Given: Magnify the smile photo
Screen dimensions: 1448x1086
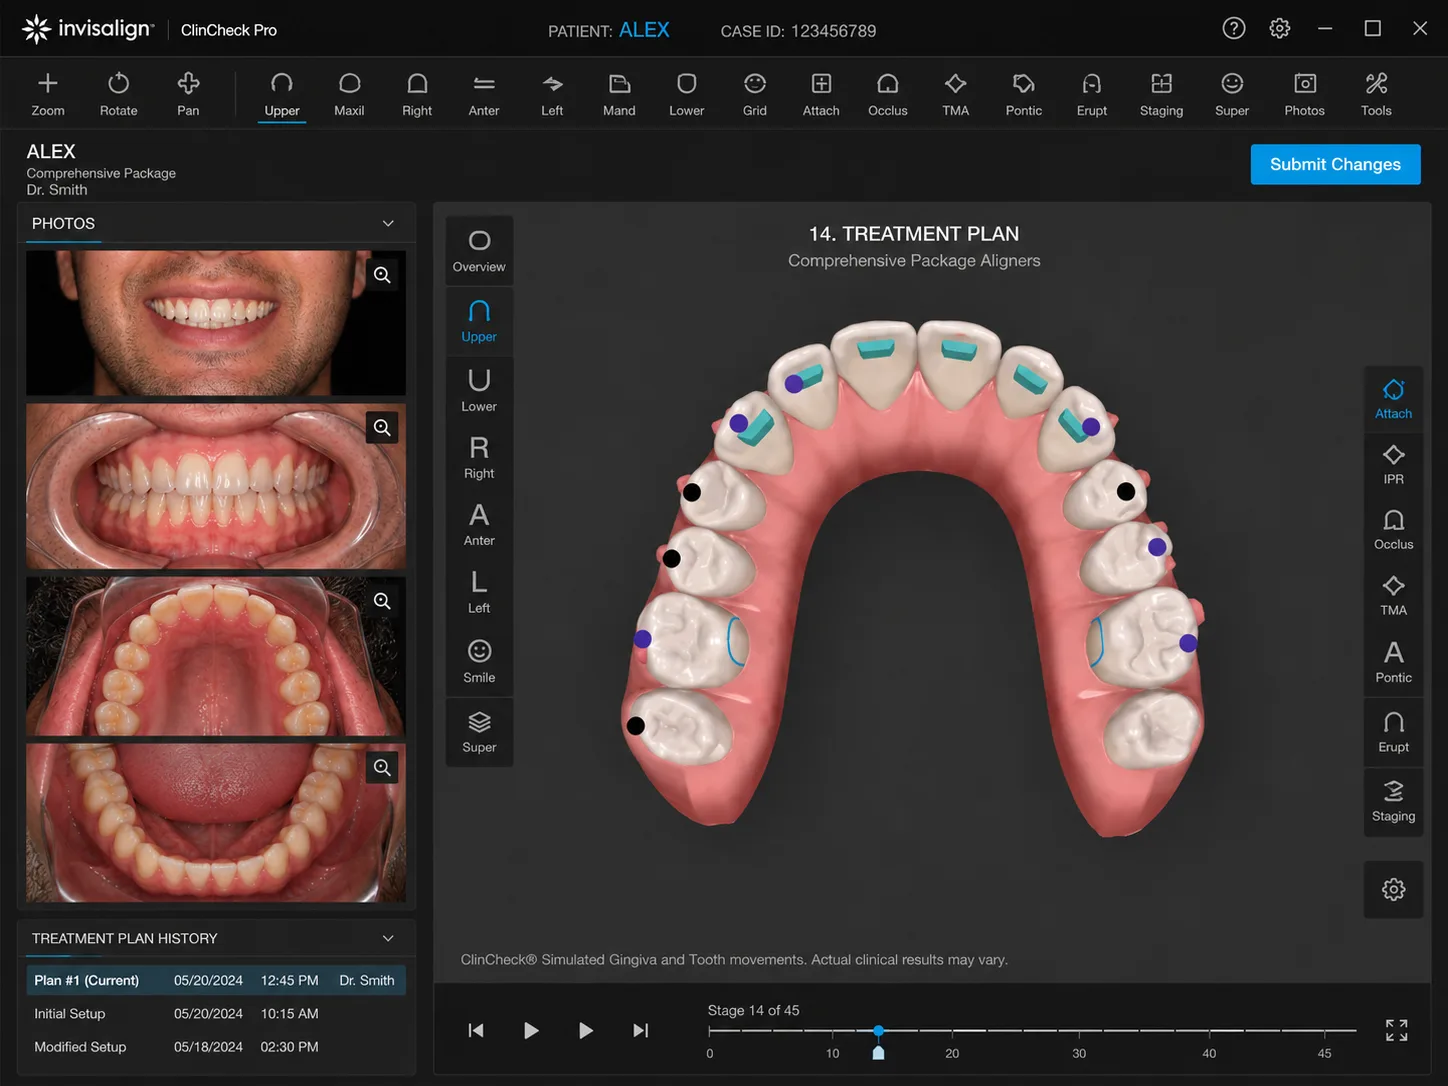Looking at the screenshot, I should [x=382, y=275].
